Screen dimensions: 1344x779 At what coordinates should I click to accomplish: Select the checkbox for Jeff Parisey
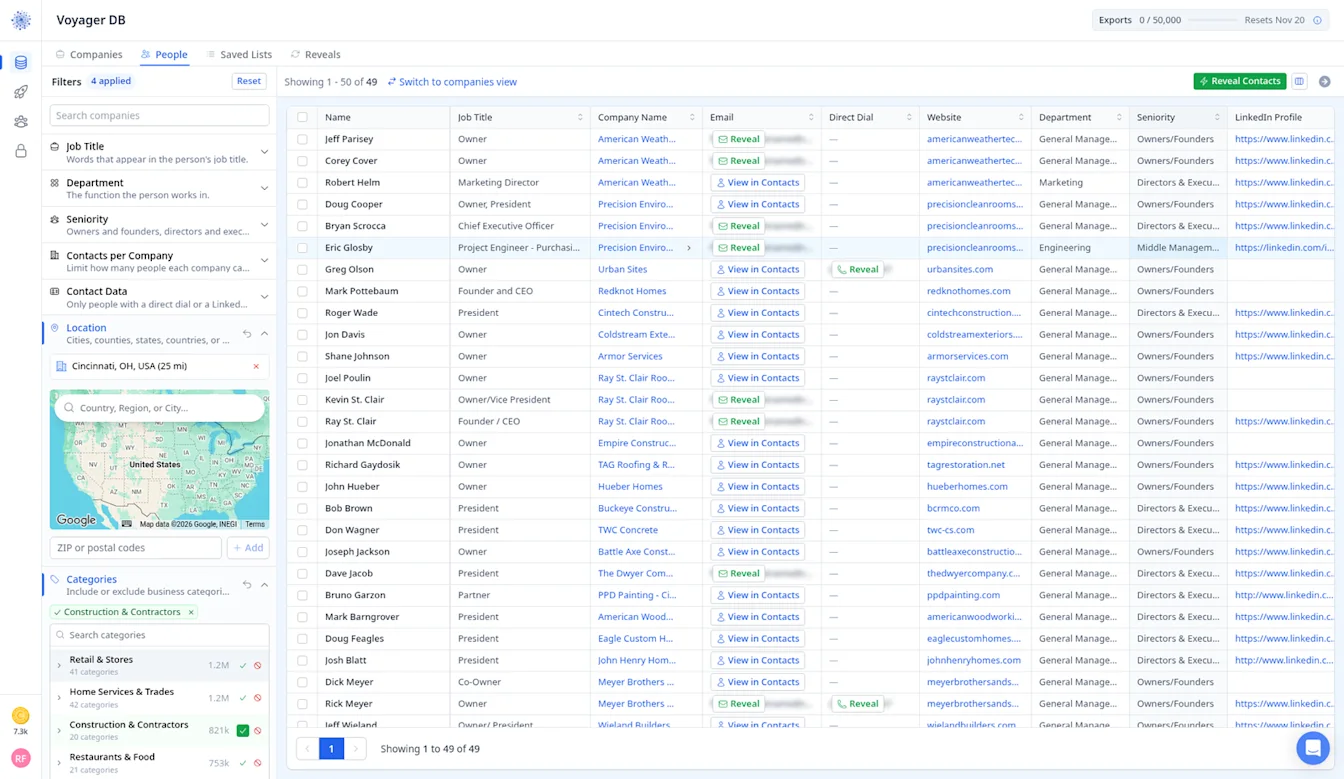point(302,139)
